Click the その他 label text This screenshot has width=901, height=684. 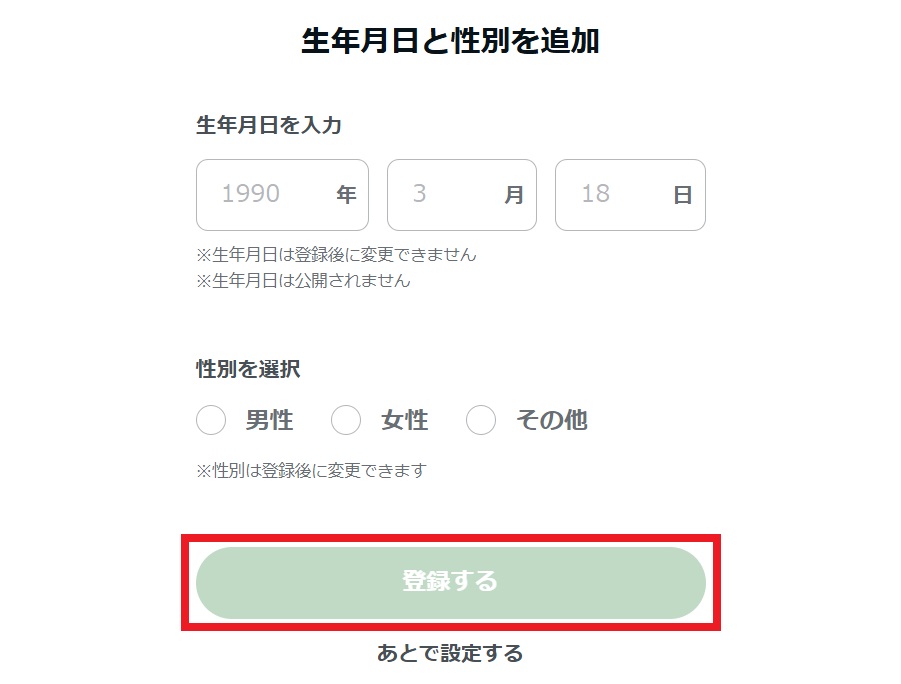click(x=551, y=421)
